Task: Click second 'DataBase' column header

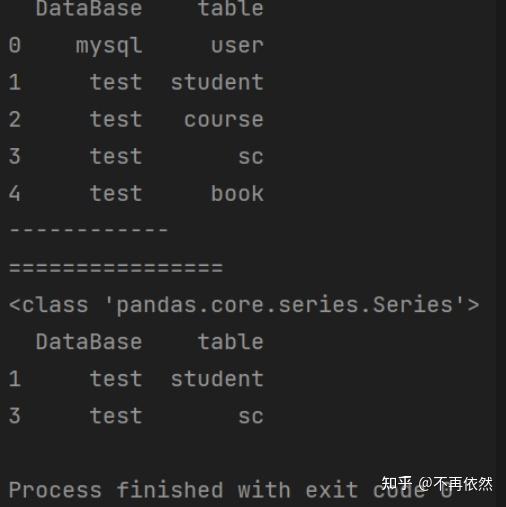Action: [89, 342]
